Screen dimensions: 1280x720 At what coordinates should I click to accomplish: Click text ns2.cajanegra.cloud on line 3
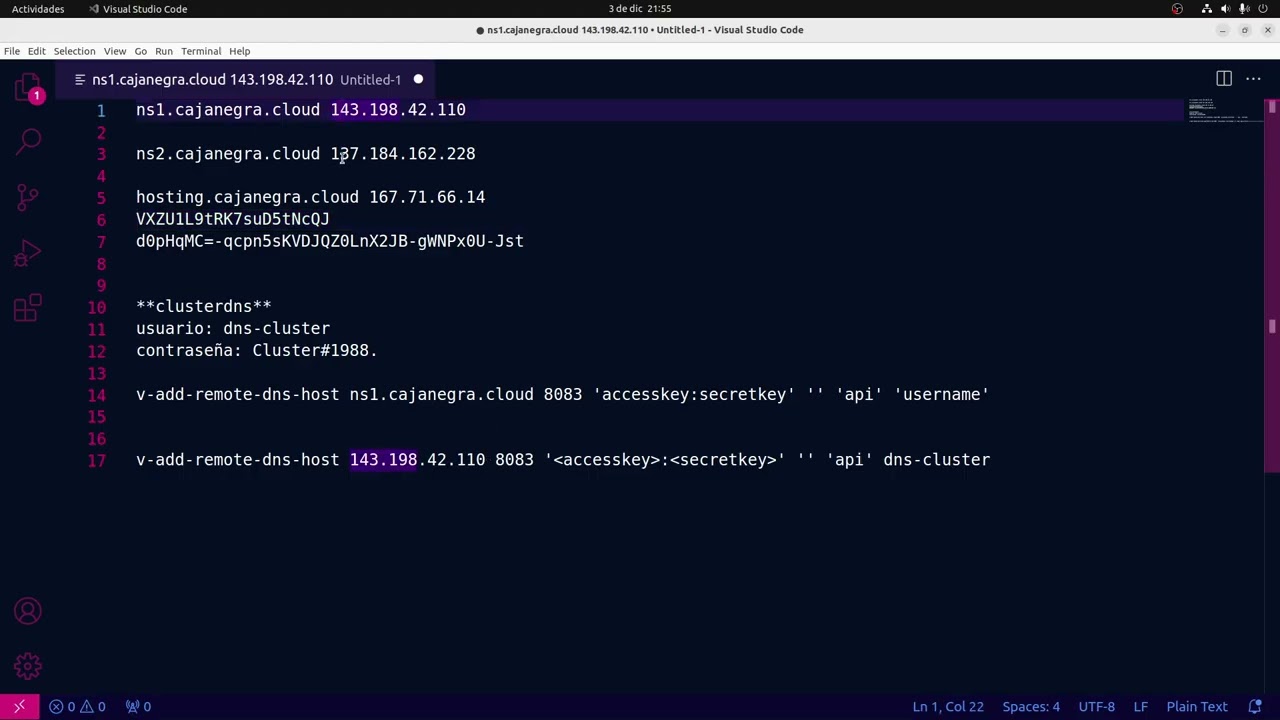pyautogui.click(x=228, y=154)
